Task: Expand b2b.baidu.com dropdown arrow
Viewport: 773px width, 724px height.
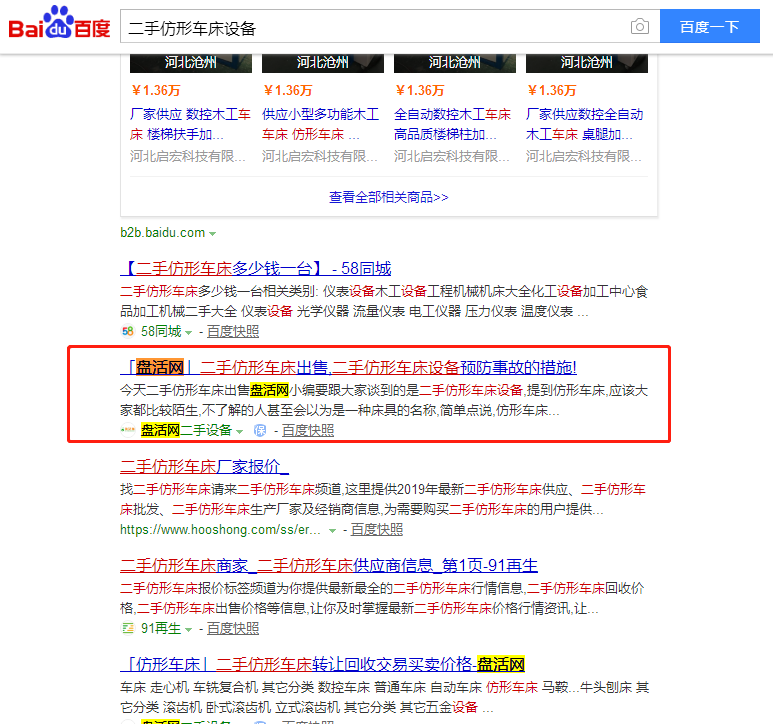Action: (212, 234)
